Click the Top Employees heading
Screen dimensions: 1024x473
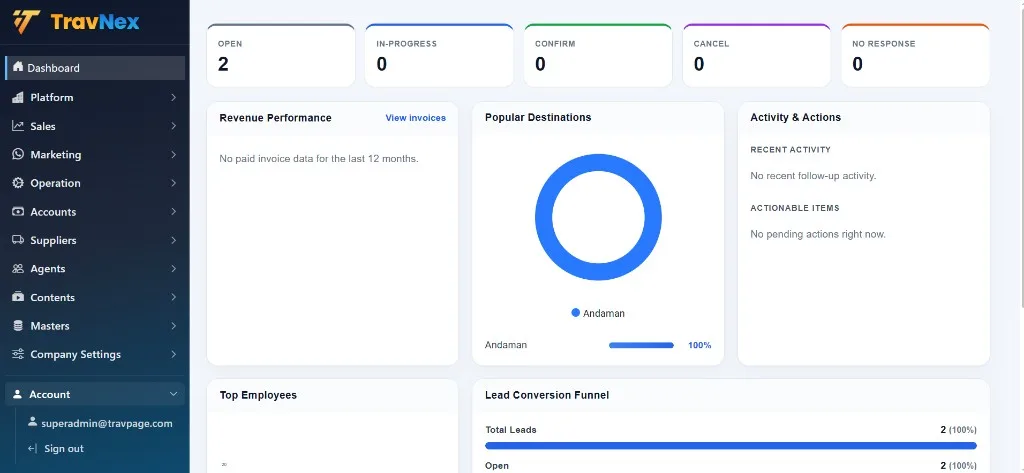258,395
